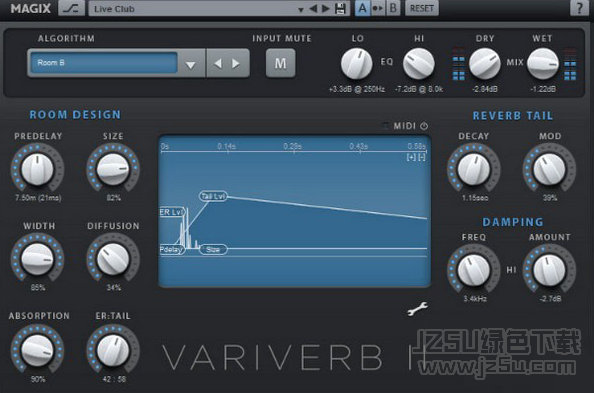Click the damping AMOUNT knob
This screenshot has height=393, width=594.
point(549,270)
